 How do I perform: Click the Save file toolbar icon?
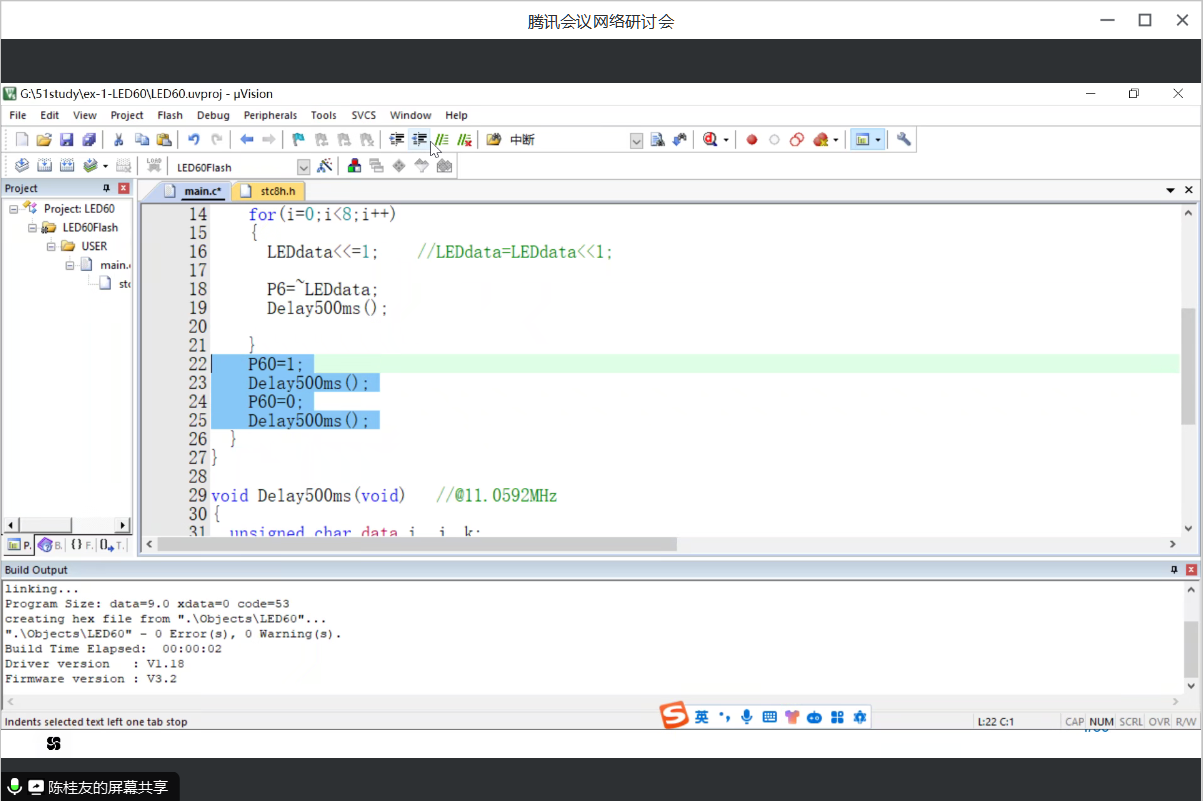pos(67,140)
